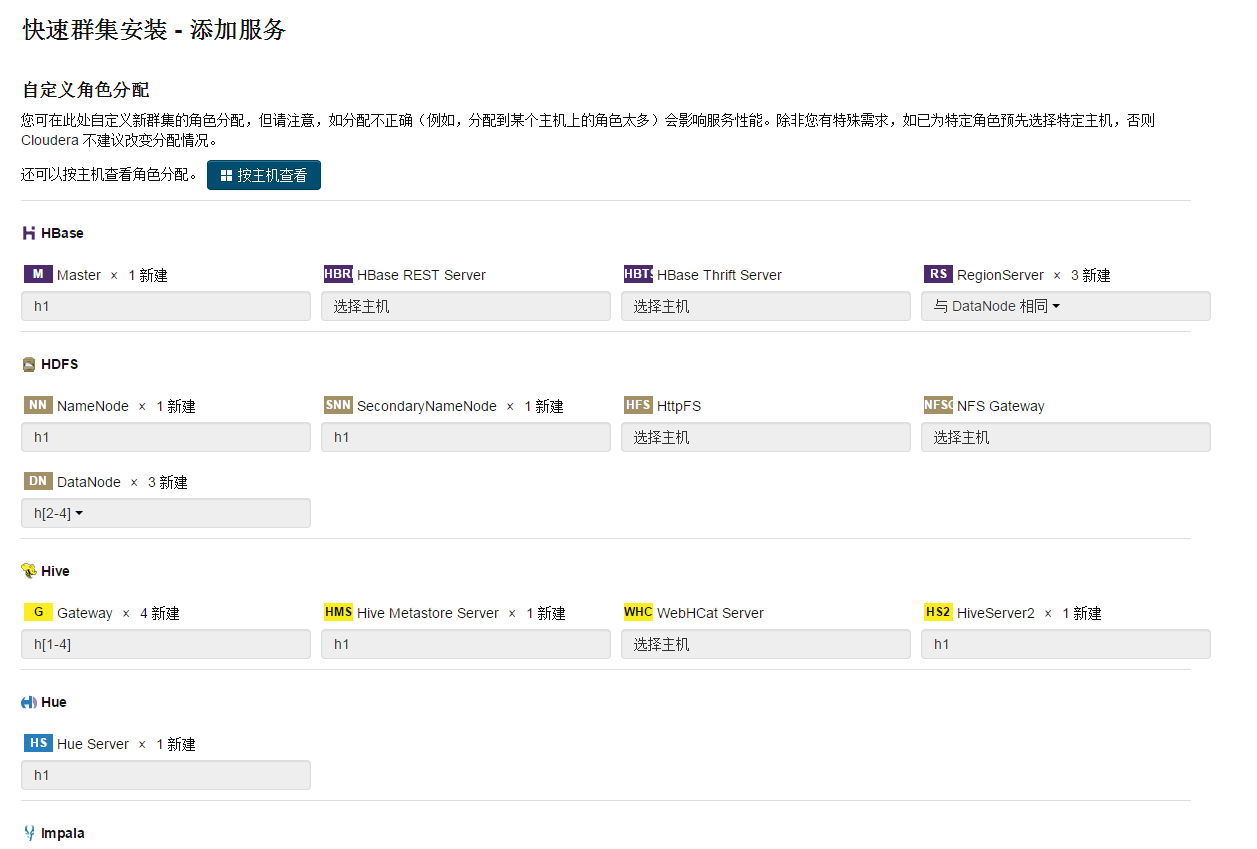Click the Hue Server HS badge icon

point(38,743)
